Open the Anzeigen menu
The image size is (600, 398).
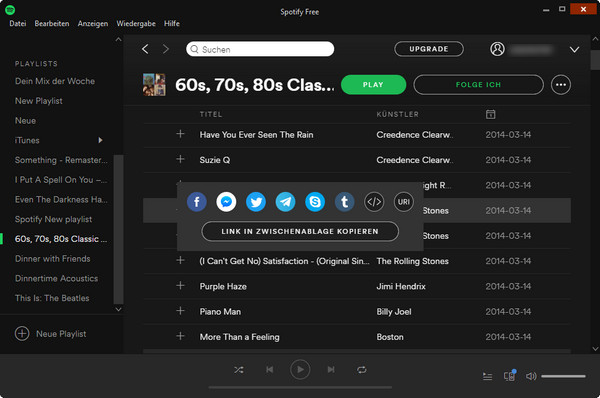[93, 23]
